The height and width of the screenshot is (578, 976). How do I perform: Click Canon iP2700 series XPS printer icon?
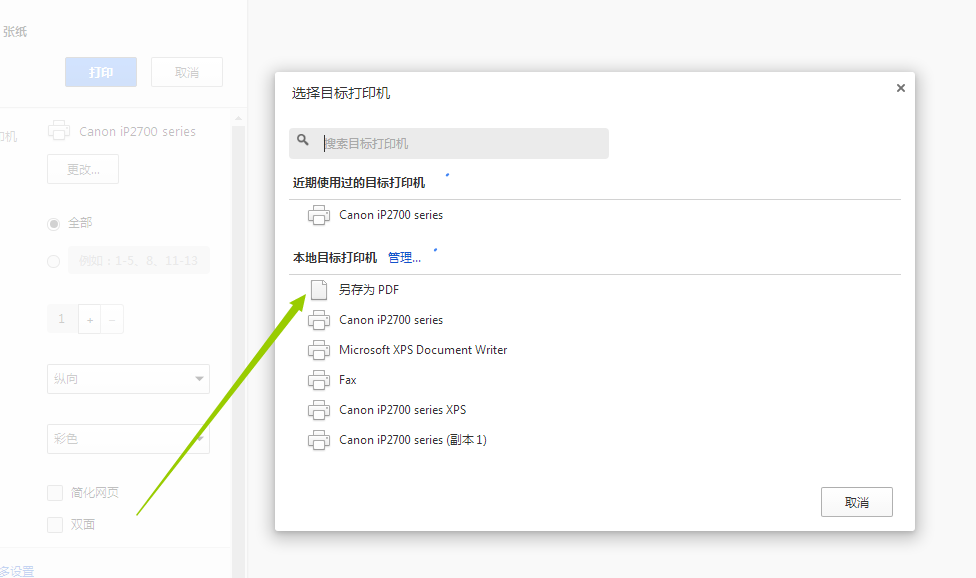click(x=319, y=409)
